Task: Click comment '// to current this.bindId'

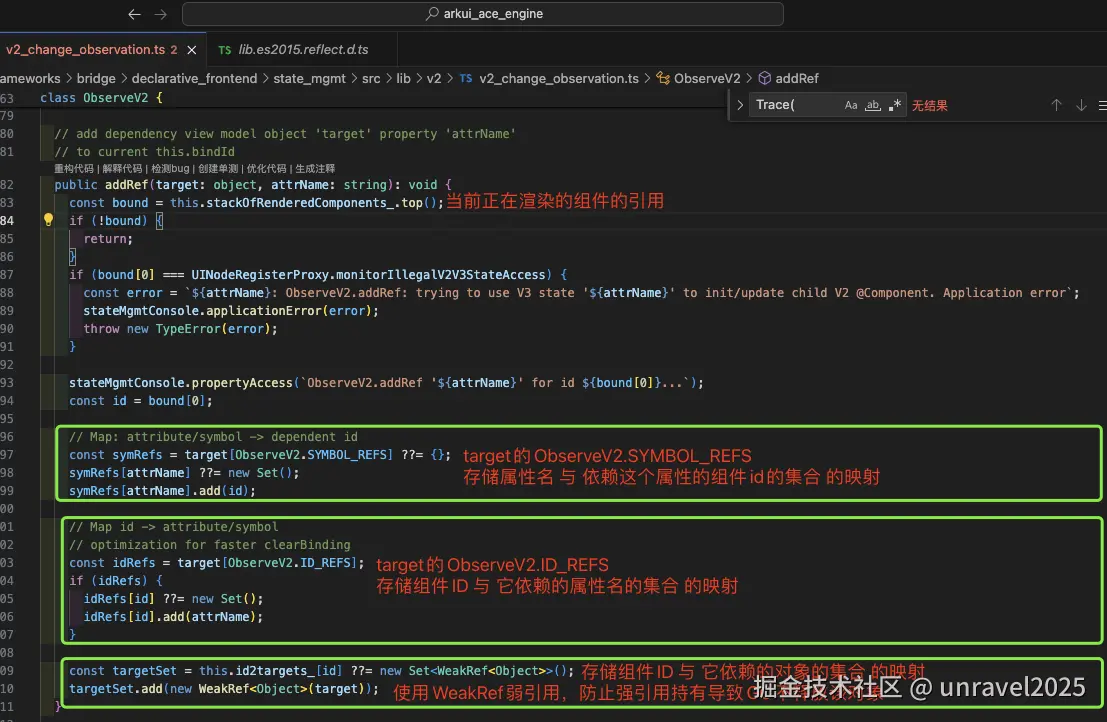Action: [x=145, y=152]
